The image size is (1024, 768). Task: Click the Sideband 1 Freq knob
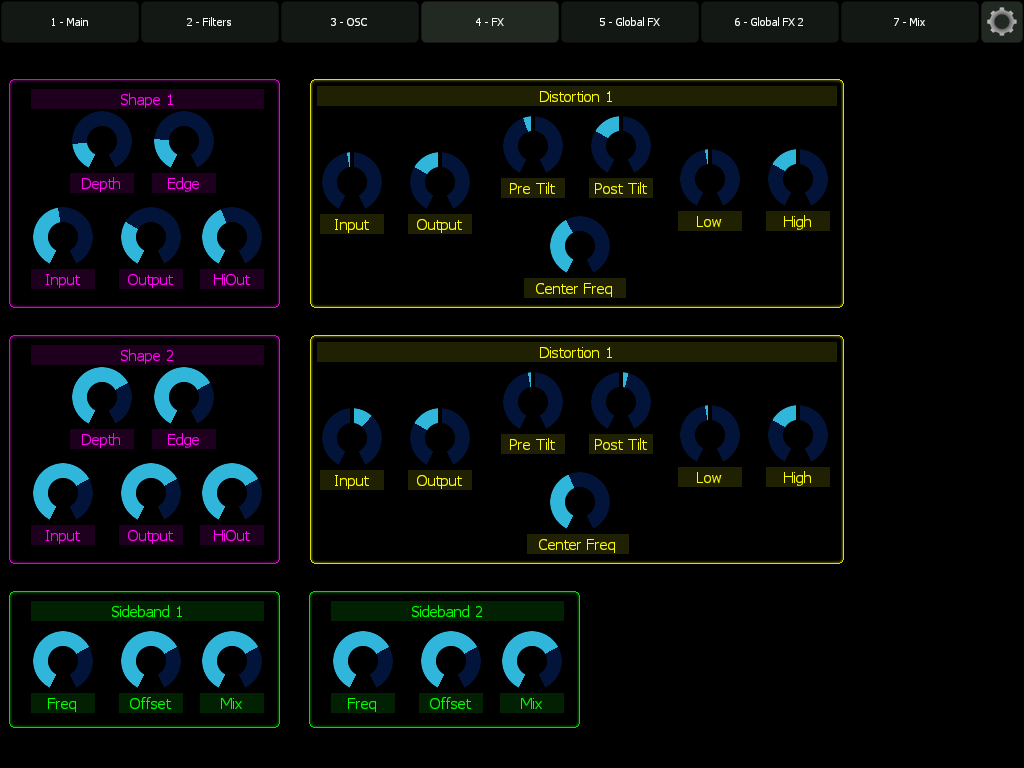point(63,660)
